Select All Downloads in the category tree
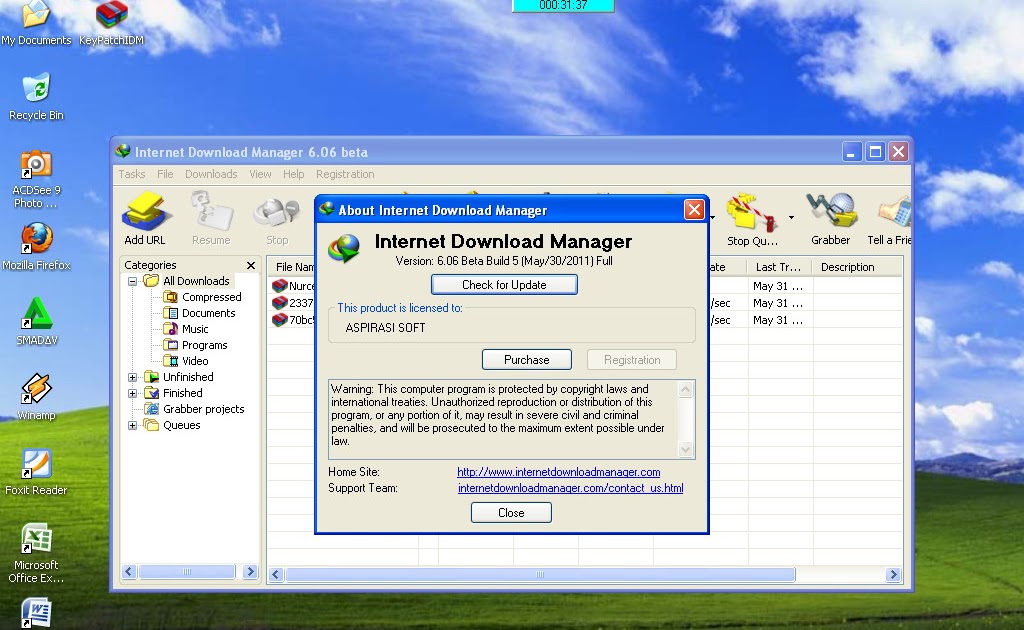This screenshot has height=630, width=1024. click(x=187, y=281)
